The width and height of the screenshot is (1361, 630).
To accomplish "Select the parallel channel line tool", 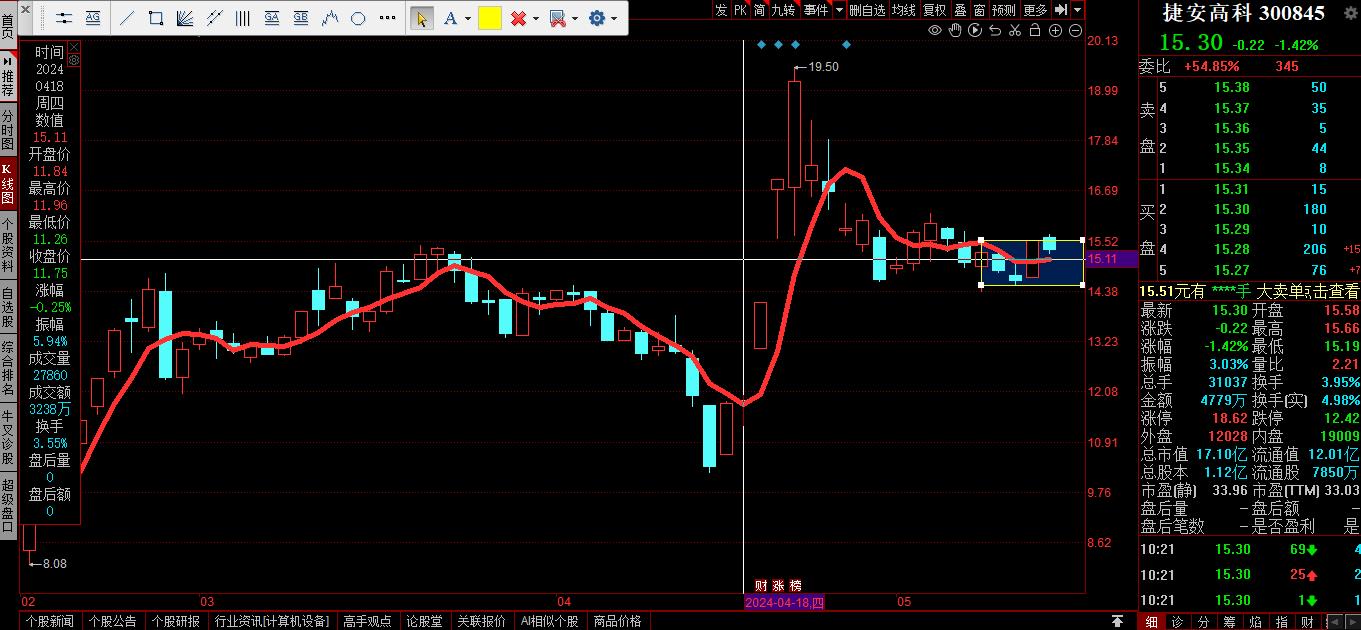I will pyautogui.click(x=213, y=18).
